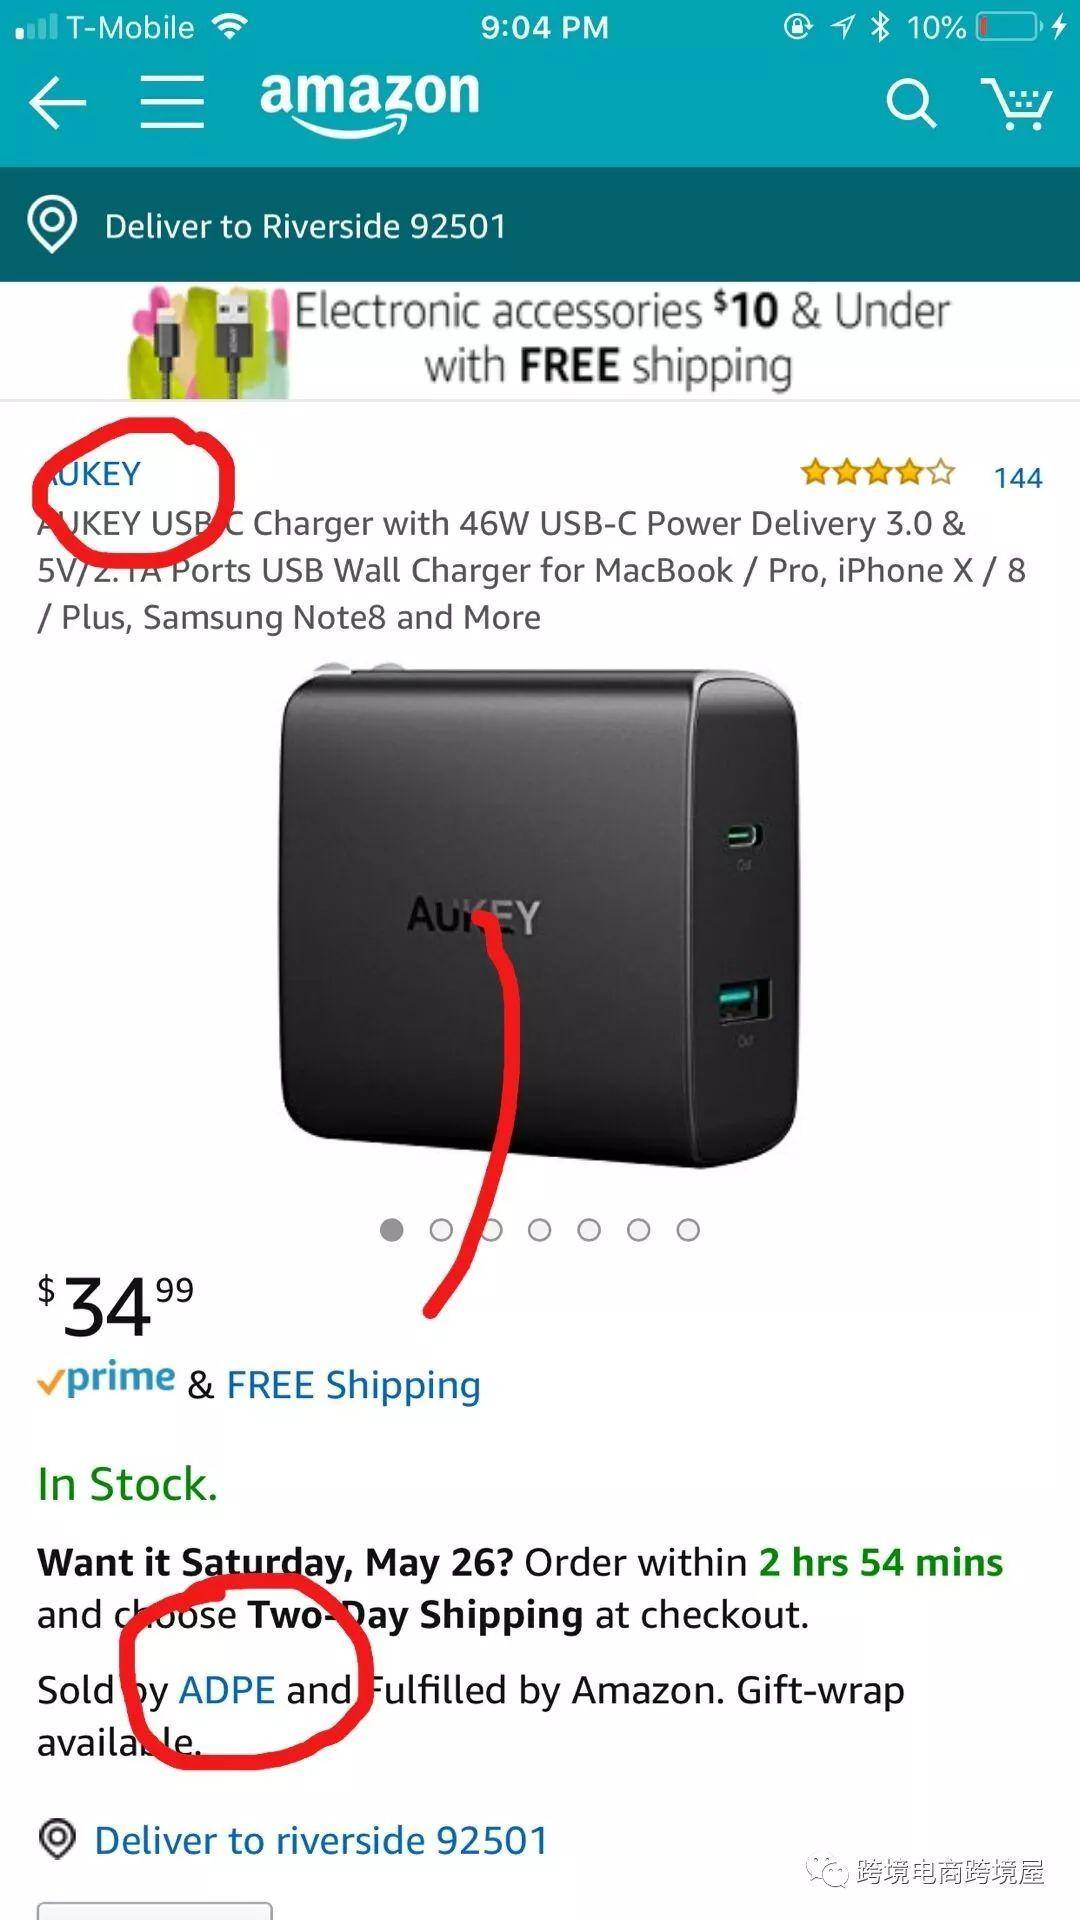
Task: Select the last image carousel dot
Action: (x=688, y=1229)
